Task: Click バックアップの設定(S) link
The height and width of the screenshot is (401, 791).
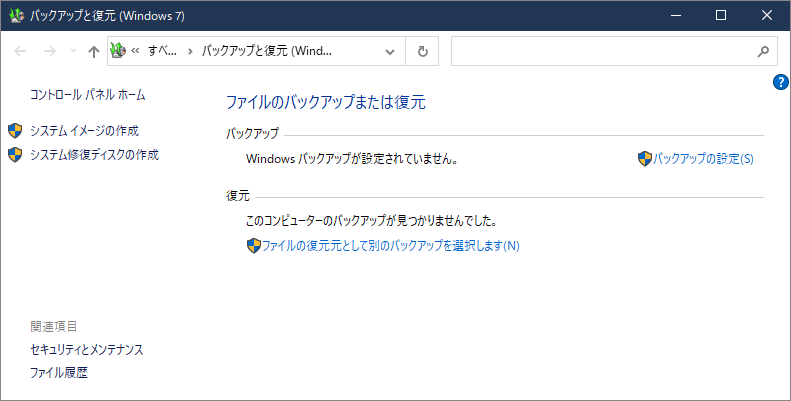Action: [703, 159]
